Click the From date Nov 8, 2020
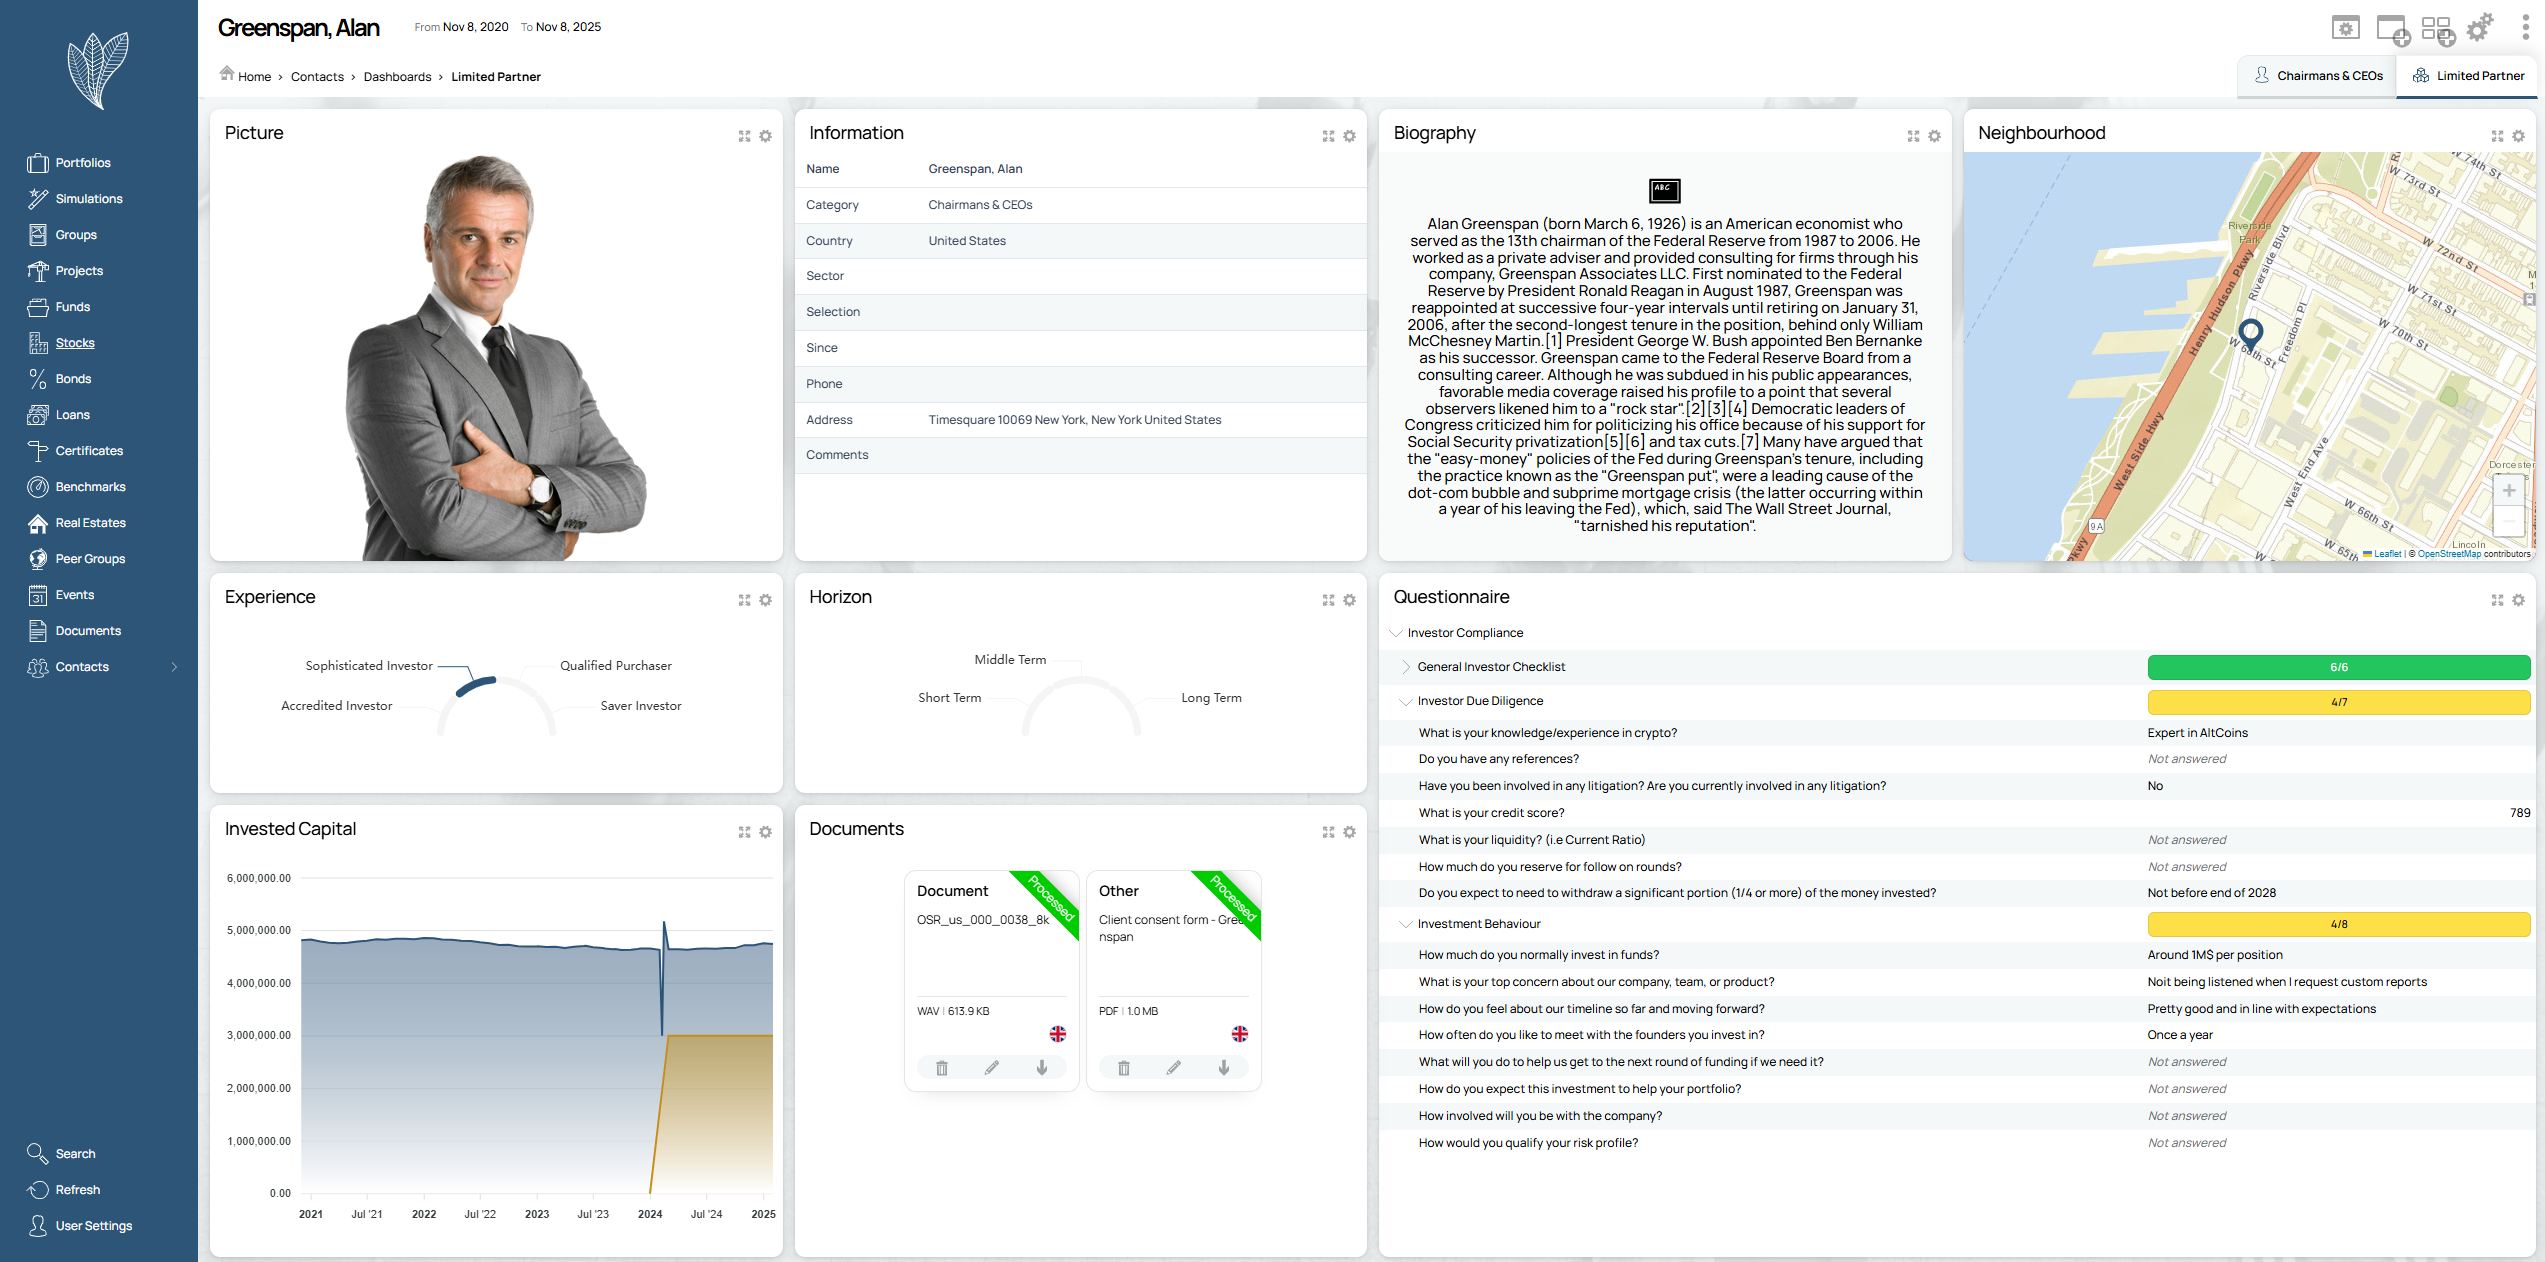 (475, 27)
